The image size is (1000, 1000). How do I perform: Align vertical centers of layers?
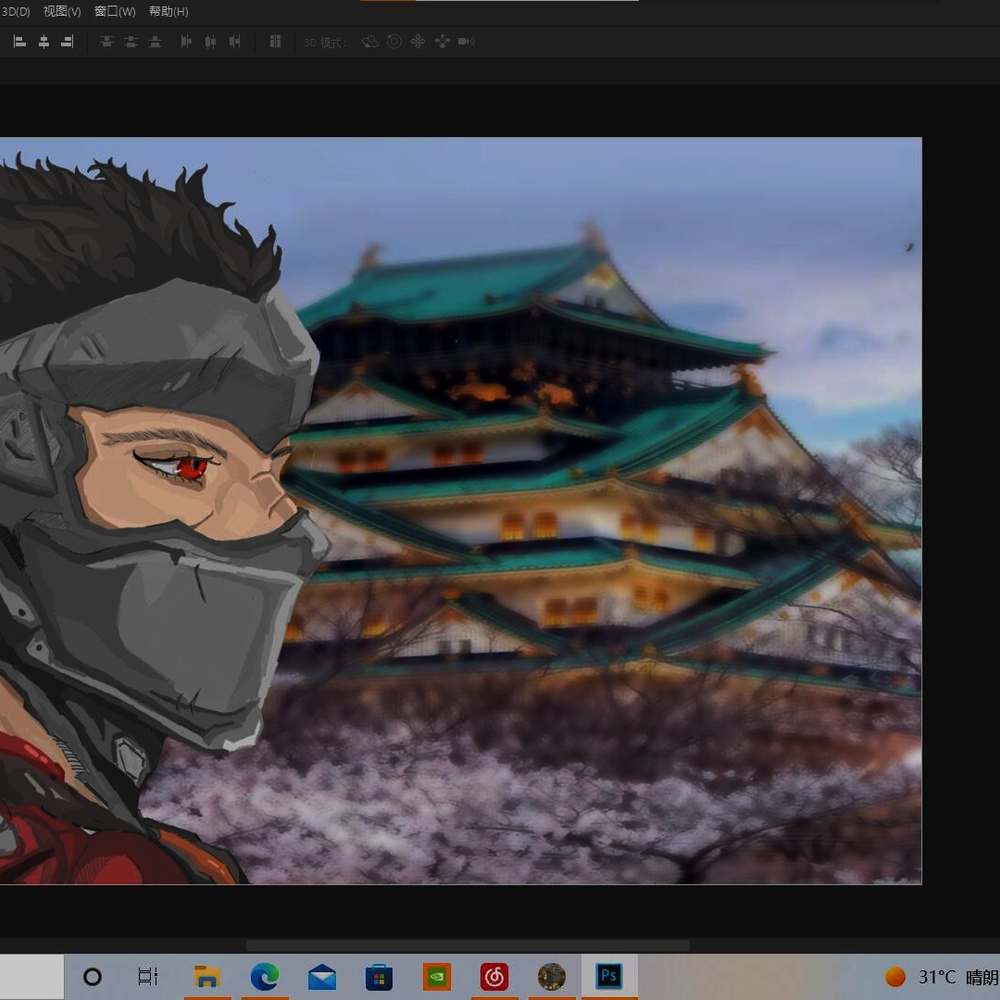[x=131, y=42]
